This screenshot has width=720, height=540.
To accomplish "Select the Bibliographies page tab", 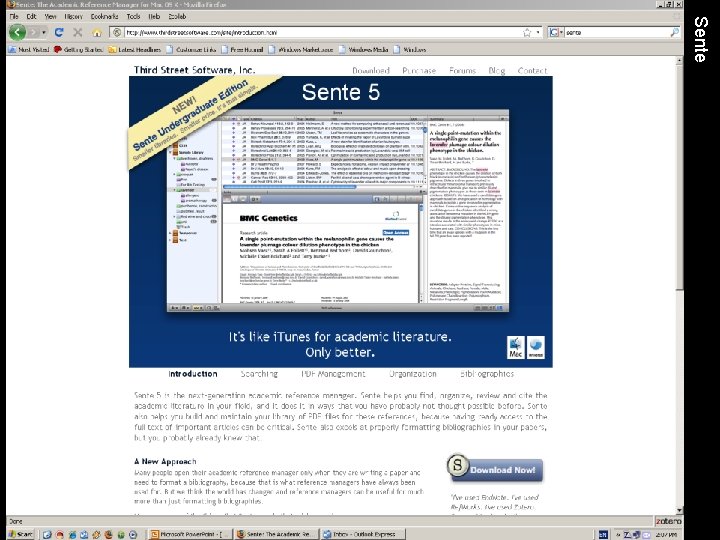I will tap(487, 374).
